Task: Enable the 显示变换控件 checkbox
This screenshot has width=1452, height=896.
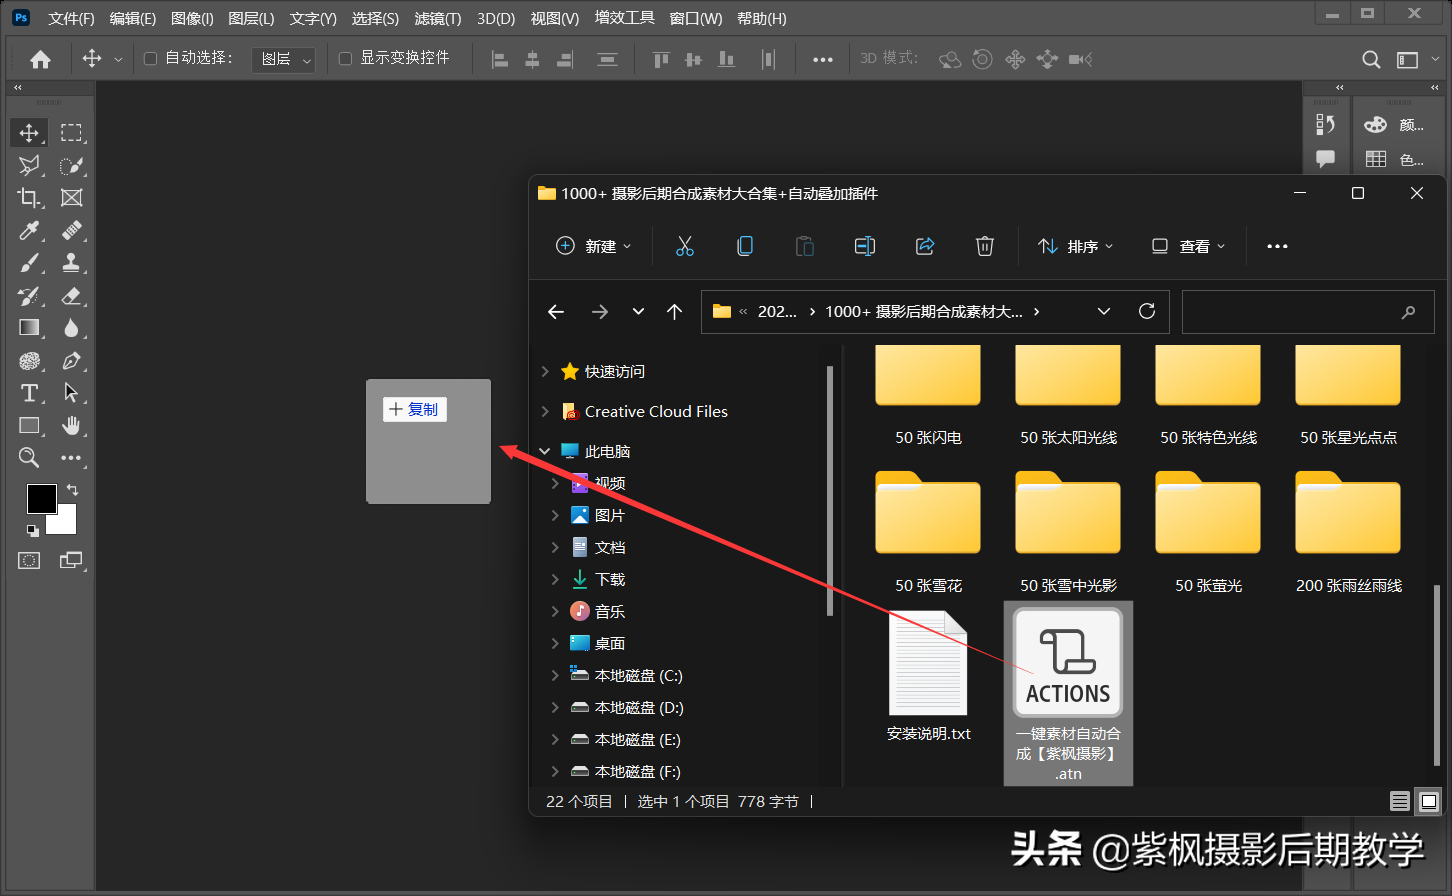Action: pyautogui.click(x=345, y=59)
